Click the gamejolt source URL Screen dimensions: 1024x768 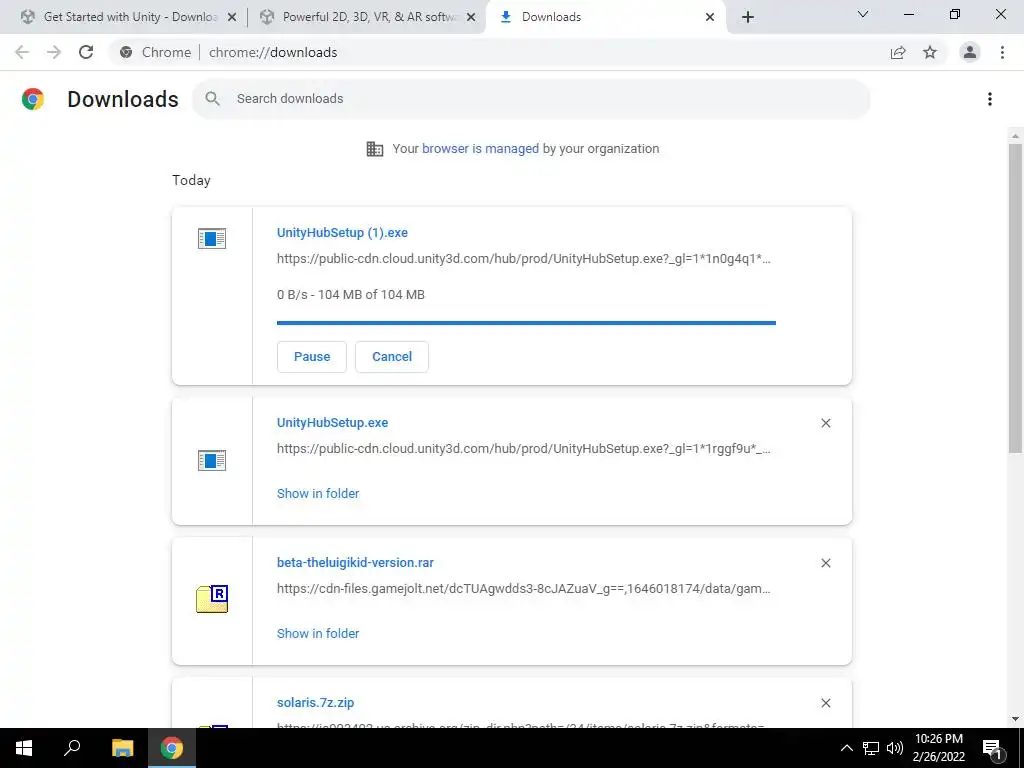(x=524, y=588)
